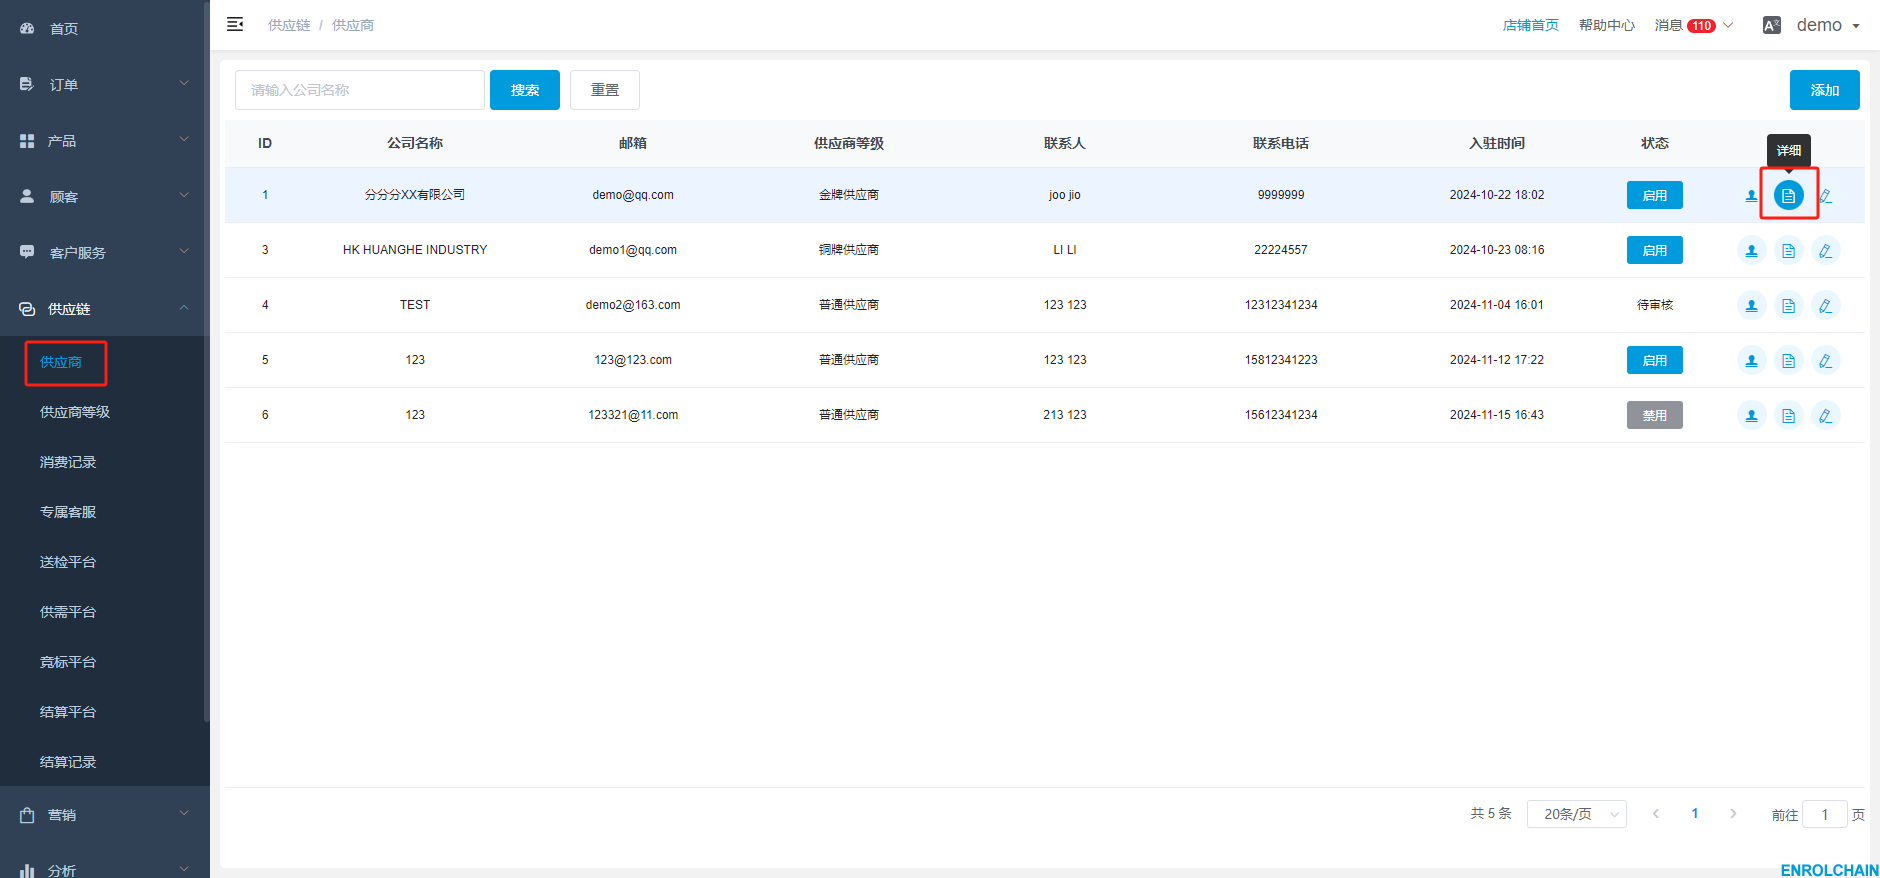Screen dimensions: 1880x878
Task: Click the Customer Service chat icon
Action: coord(27,252)
